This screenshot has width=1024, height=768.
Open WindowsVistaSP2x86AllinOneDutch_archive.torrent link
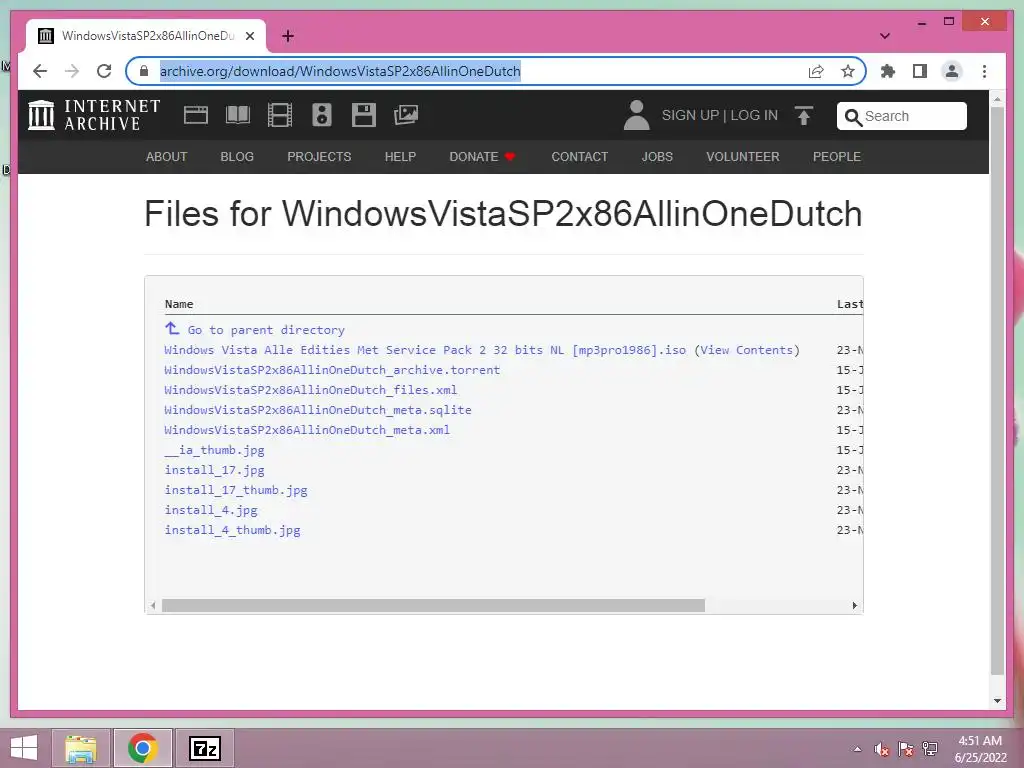[332, 370]
